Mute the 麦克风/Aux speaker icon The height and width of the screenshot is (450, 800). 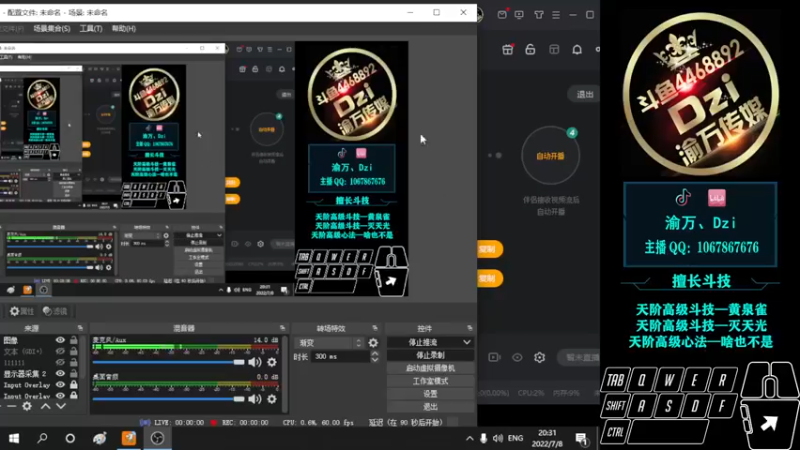254,362
